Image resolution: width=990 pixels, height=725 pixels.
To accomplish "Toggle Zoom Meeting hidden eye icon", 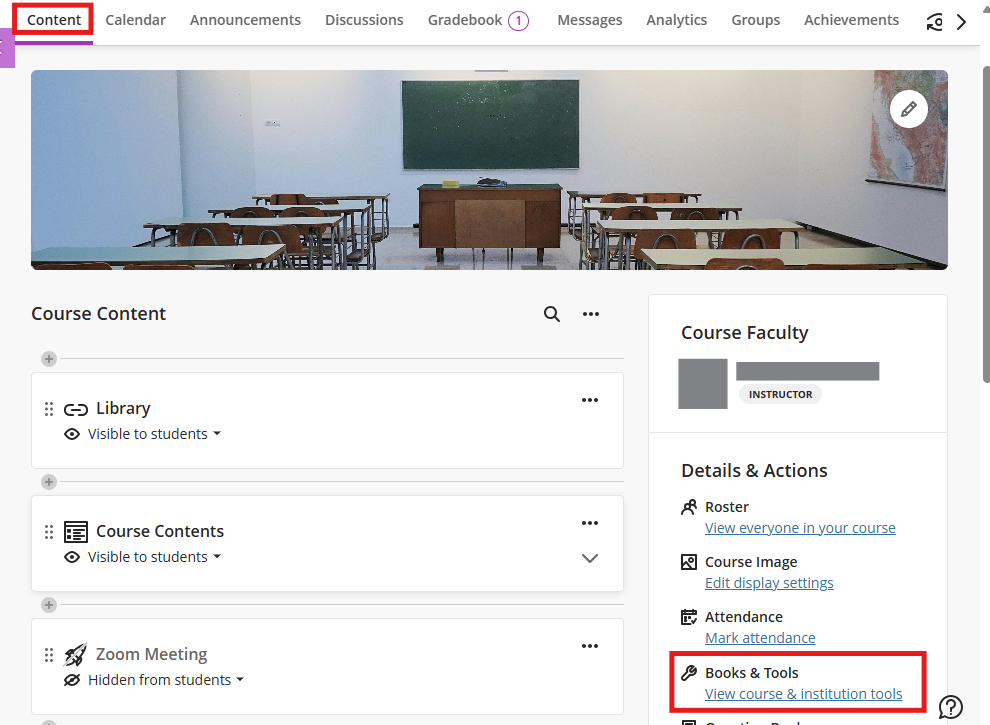I will (x=72, y=680).
